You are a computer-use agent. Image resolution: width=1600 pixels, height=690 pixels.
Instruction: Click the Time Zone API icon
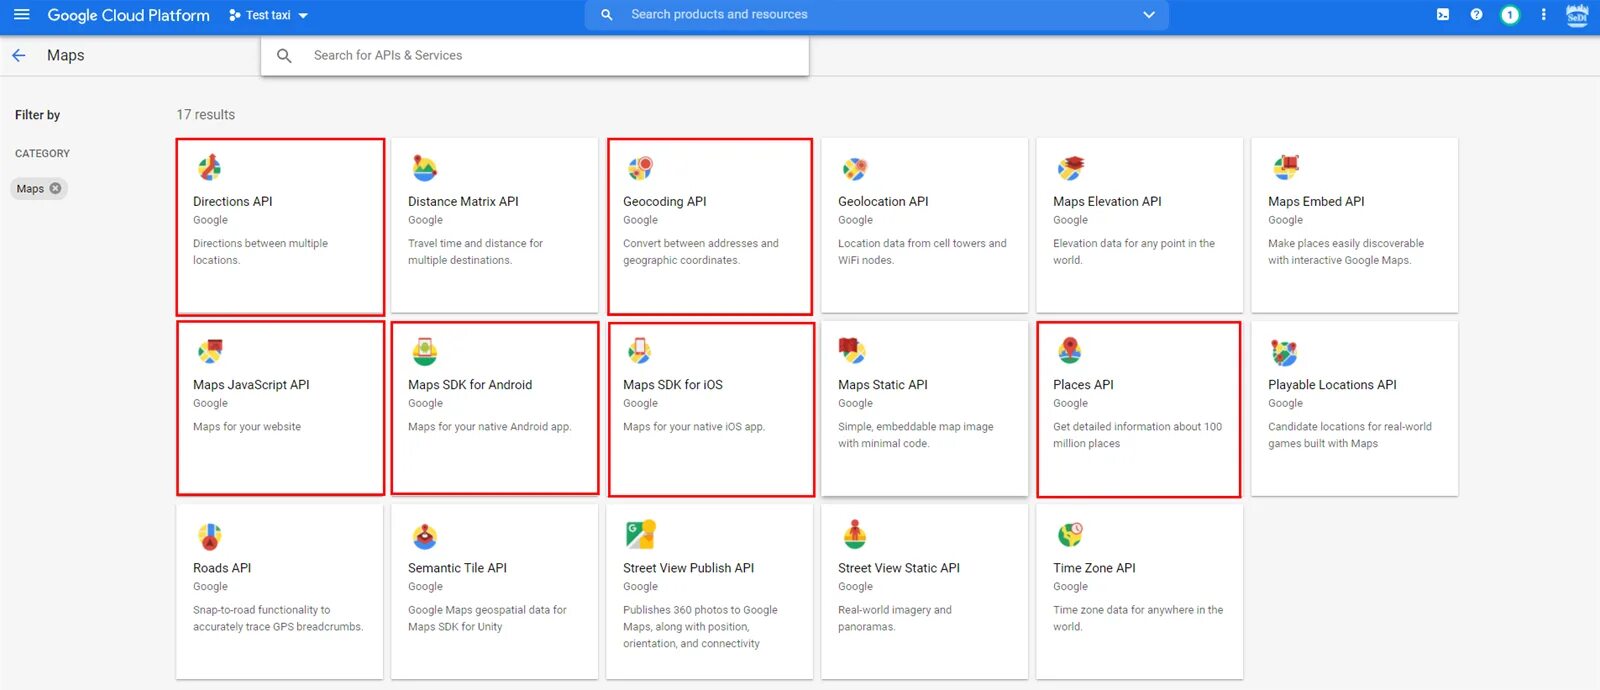pyautogui.click(x=1069, y=535)
